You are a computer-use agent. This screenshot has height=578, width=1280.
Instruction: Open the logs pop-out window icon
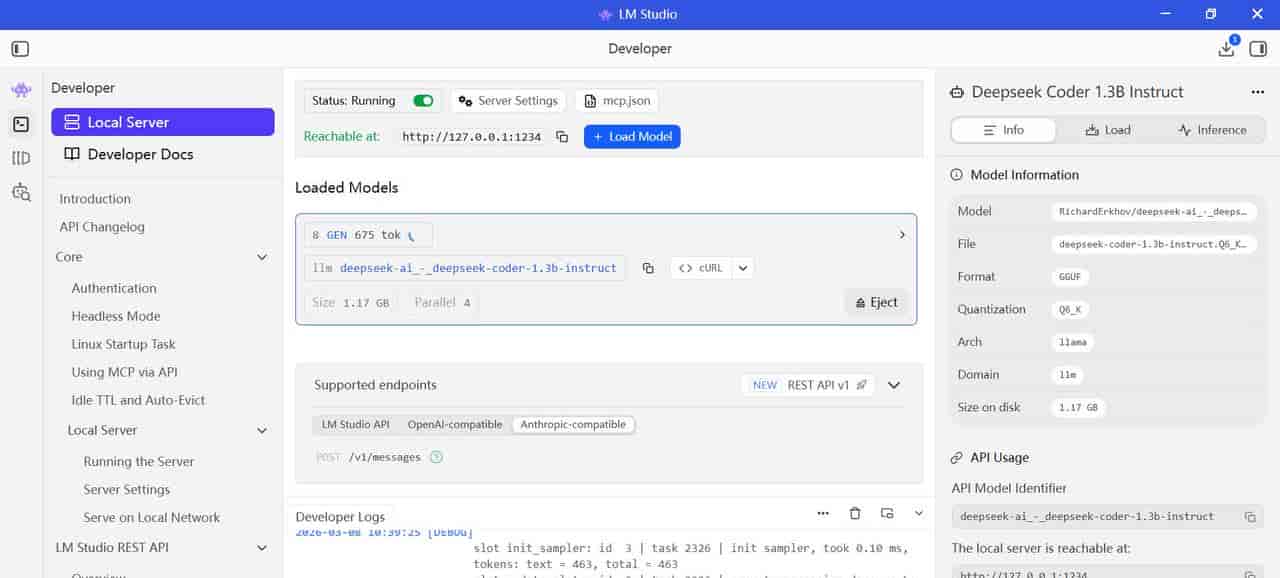tap(887, 513)
